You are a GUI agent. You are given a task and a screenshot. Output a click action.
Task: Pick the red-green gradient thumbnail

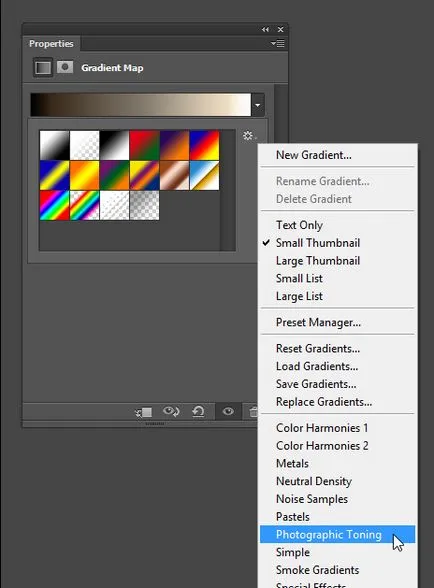(x=144, y=145)
